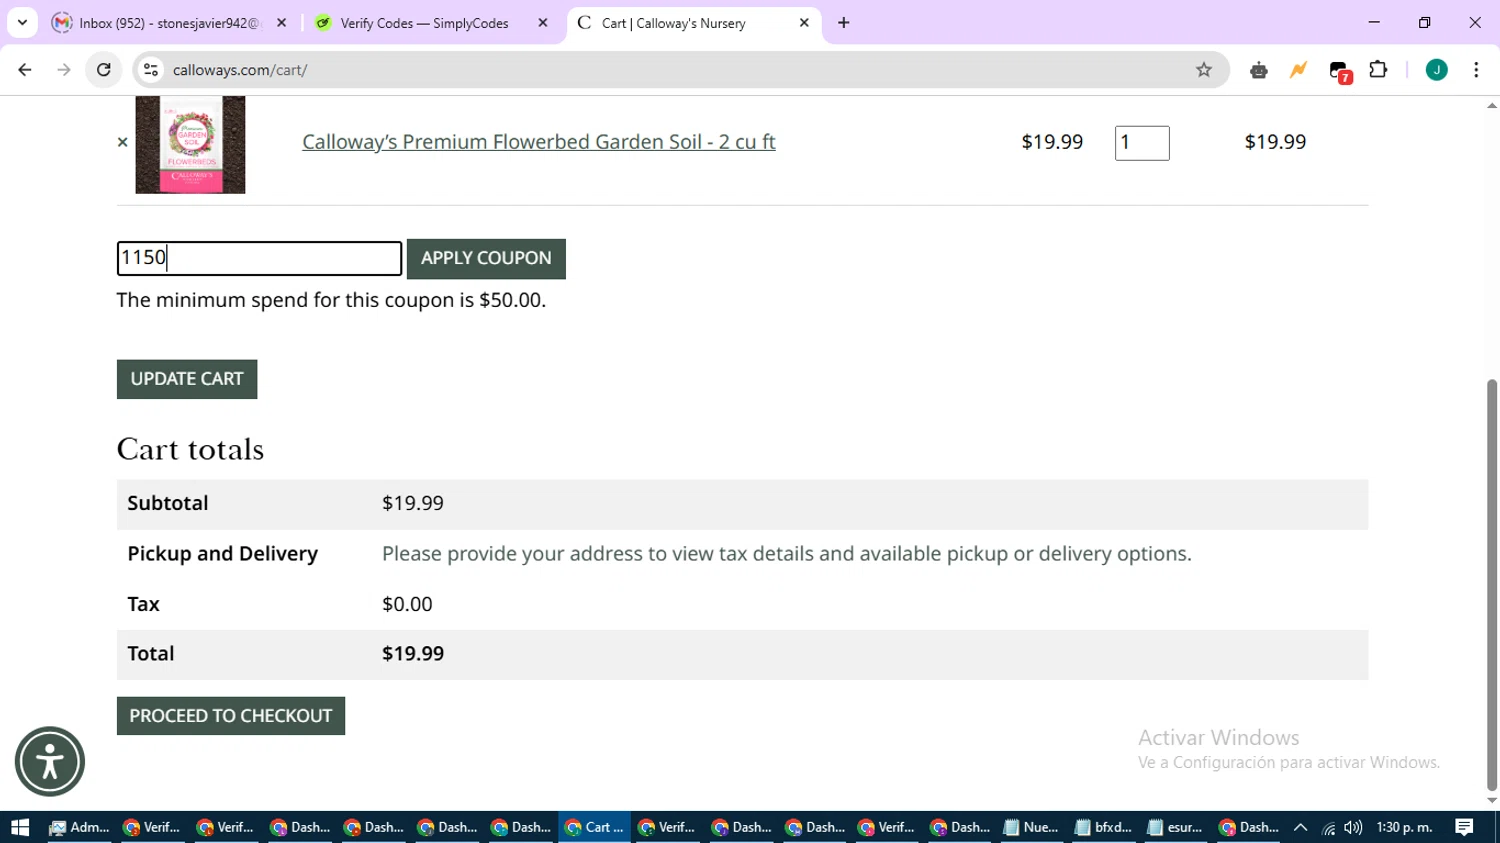1500x843 pixels.
Task: Open the Garden Soil product thumbnail
Action: click(x=190, y=145)
